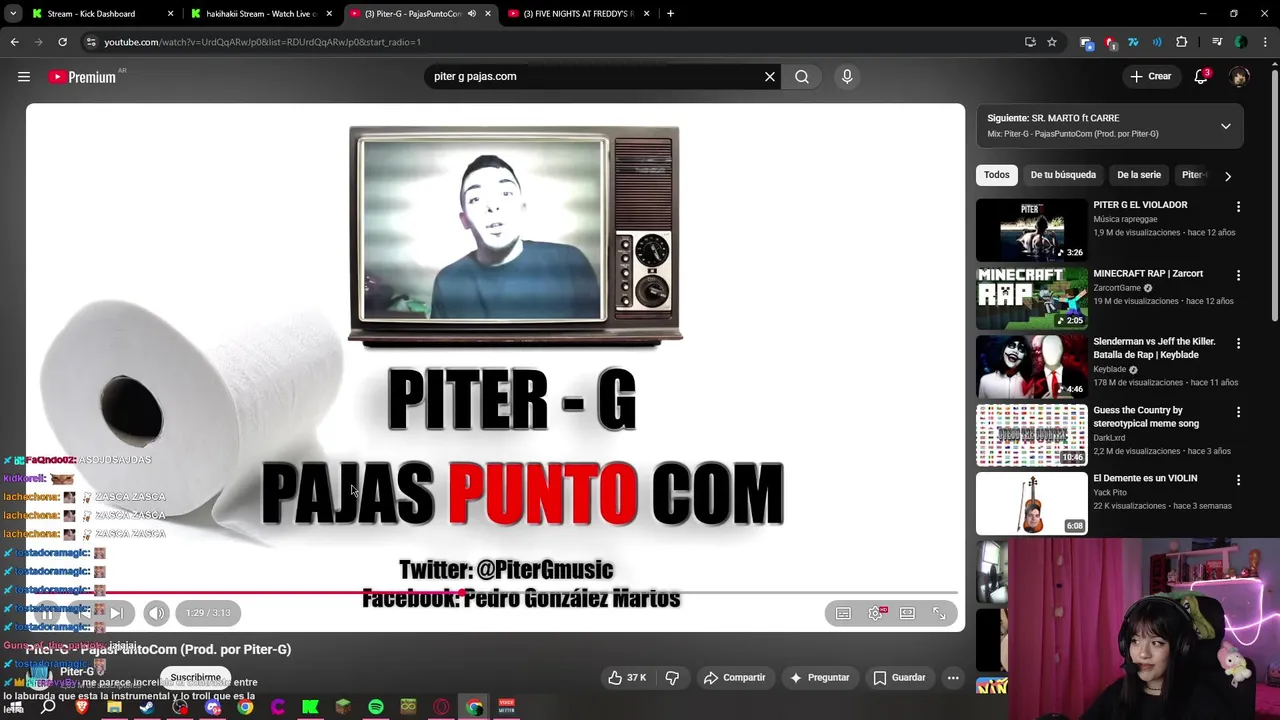Open the YouTube account avatar menu
Screen dimensions: 1280x720
tap(1239, 77)
